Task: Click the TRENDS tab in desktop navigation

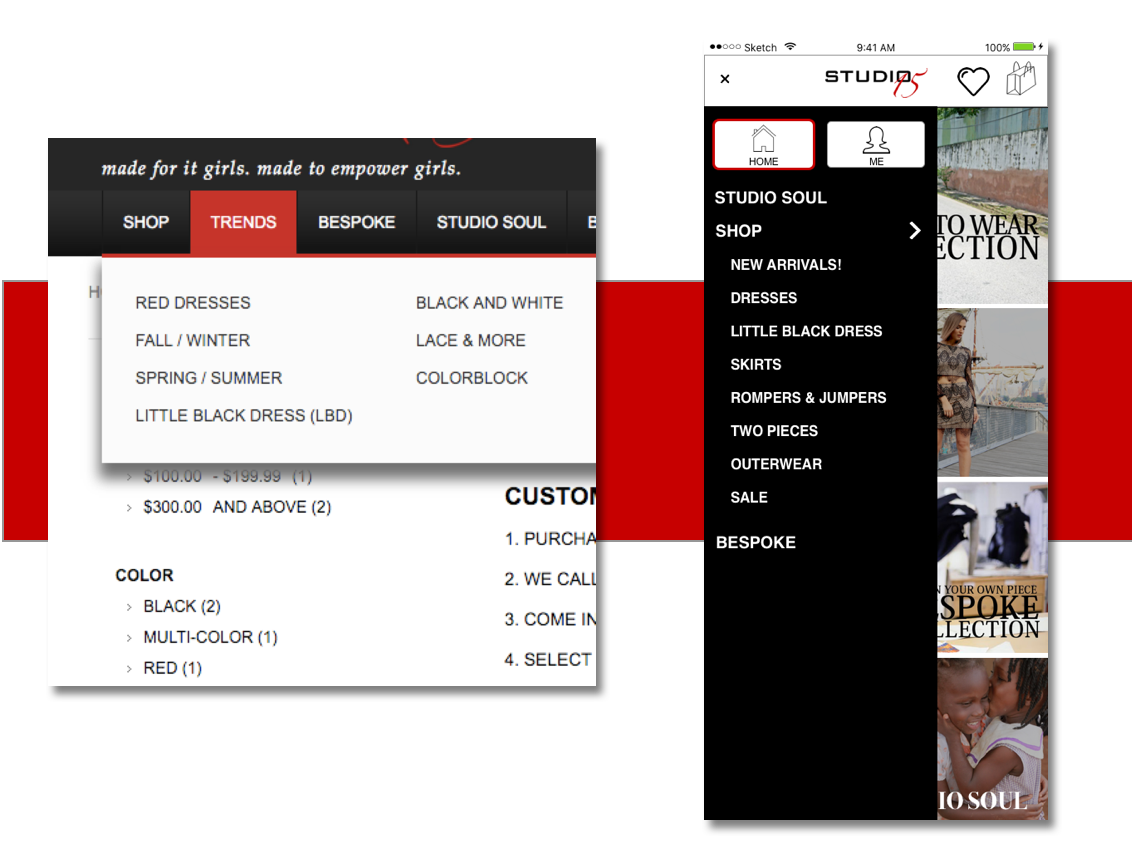Action: click(x=243, y=222)
